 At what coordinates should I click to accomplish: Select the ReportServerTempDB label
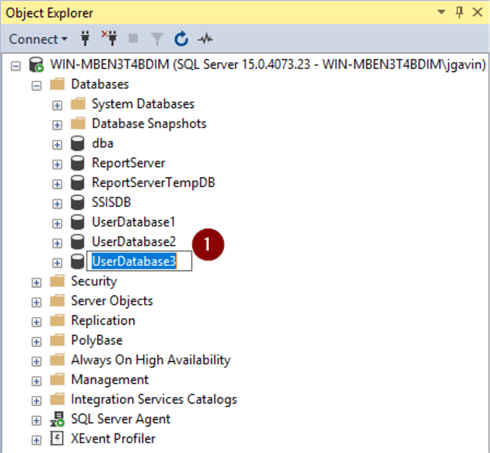coord(153,183)
